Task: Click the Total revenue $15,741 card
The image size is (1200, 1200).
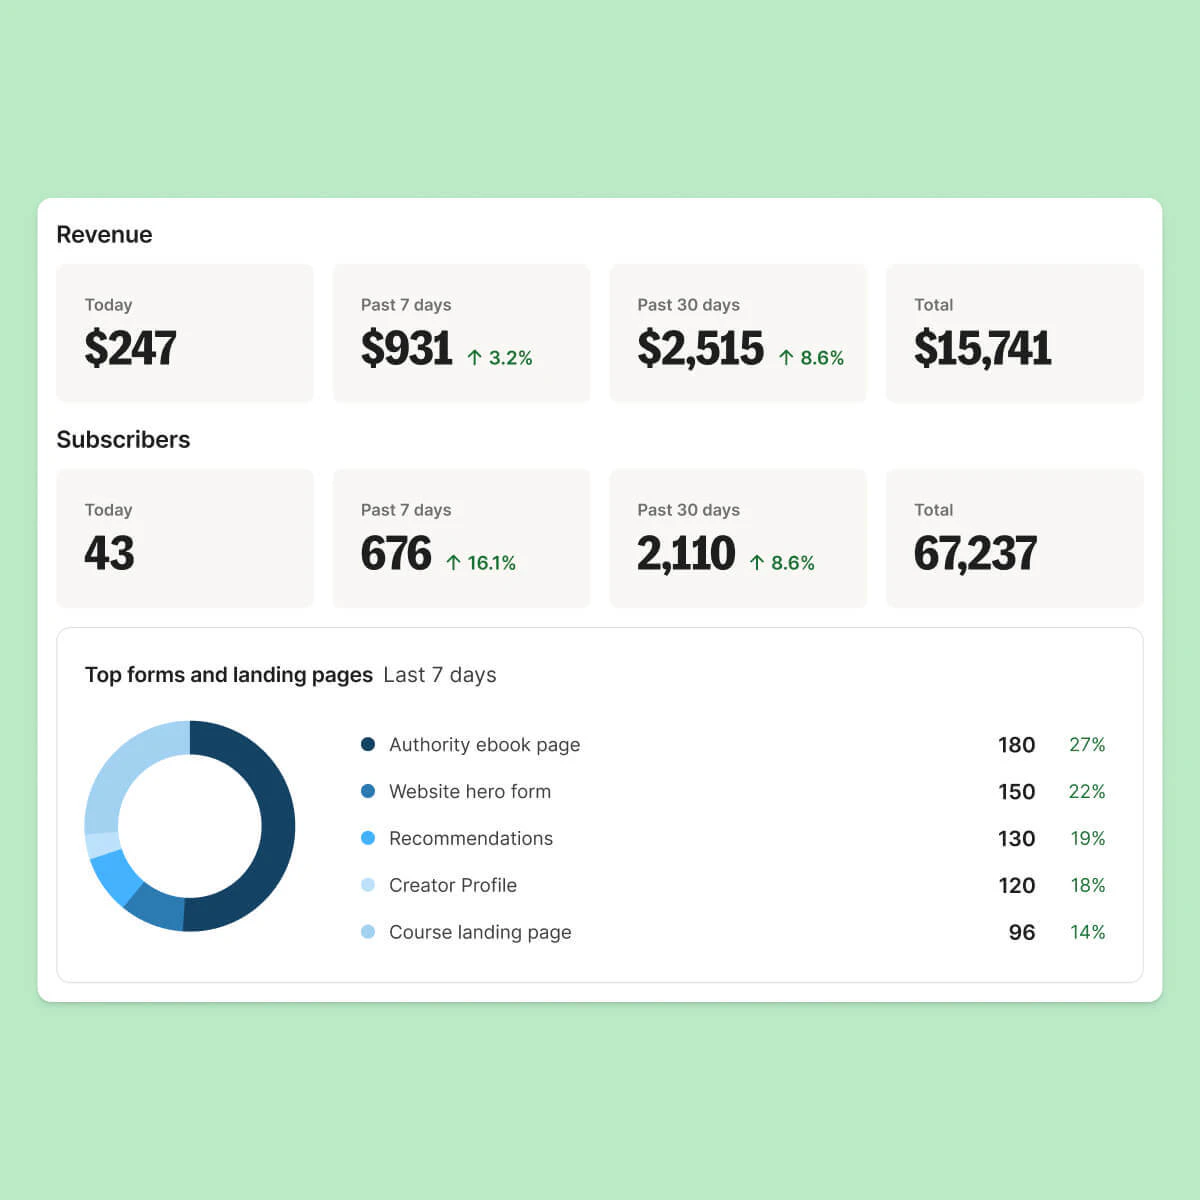Action: coord(1014,333)
